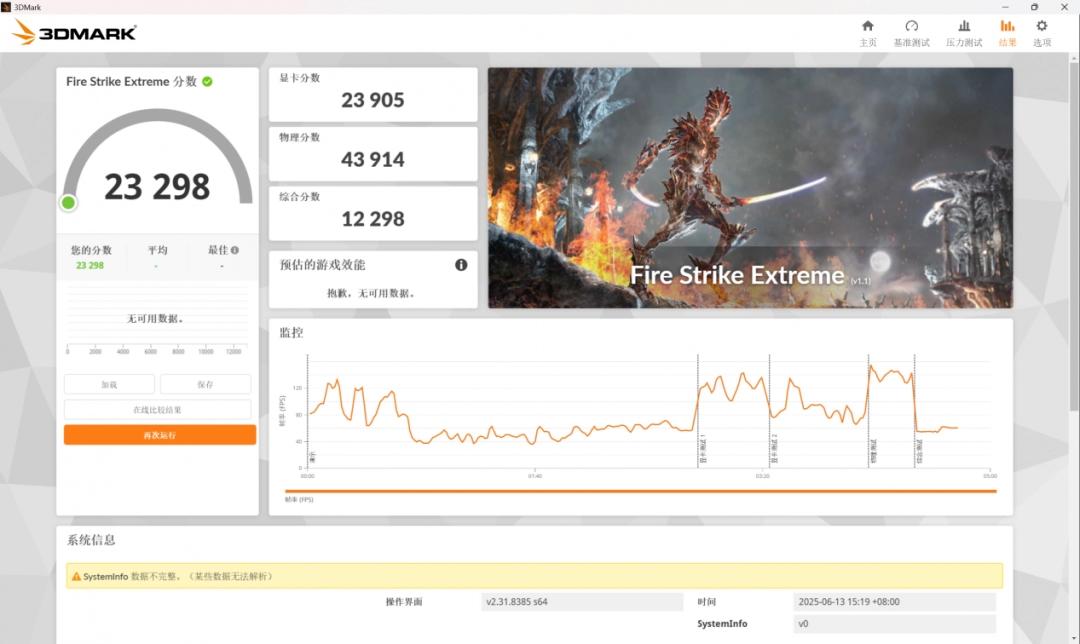Click the 3DMark logo in header
Viewport: 1080px width, 644px height.
click(74, 32)
